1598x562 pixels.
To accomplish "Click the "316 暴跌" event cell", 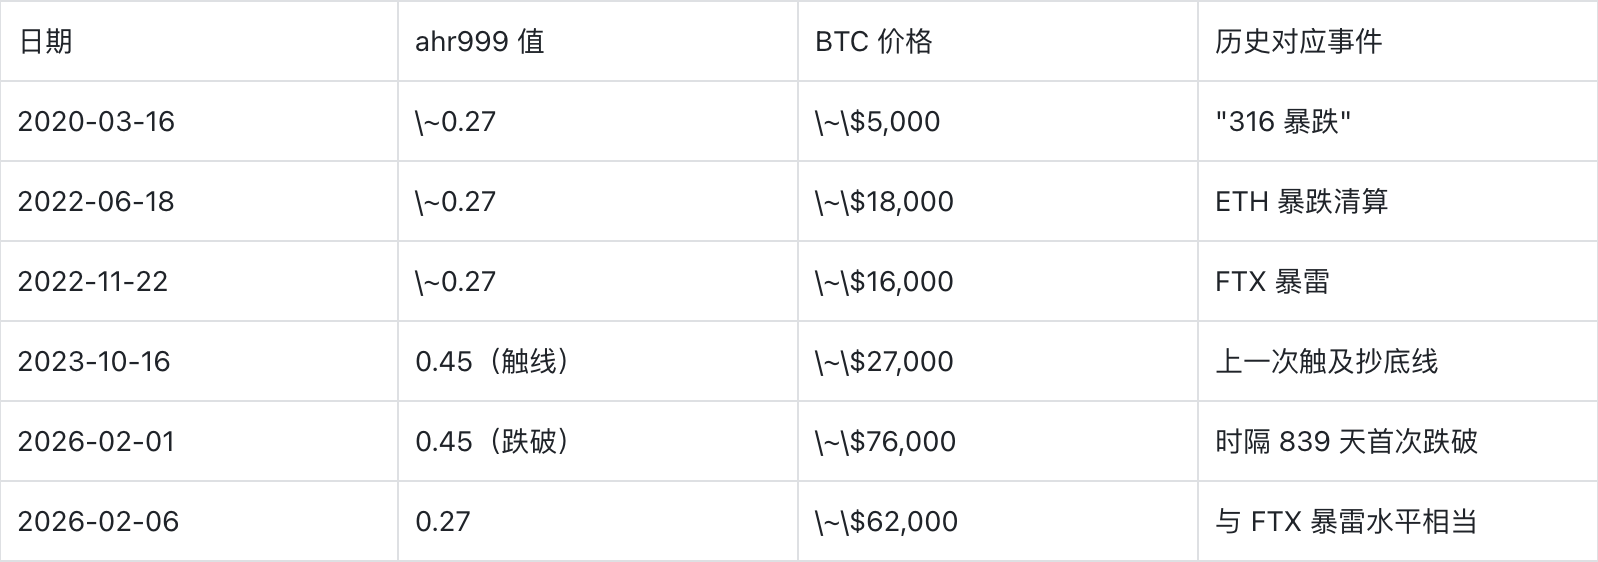I will pos(1283,121).
